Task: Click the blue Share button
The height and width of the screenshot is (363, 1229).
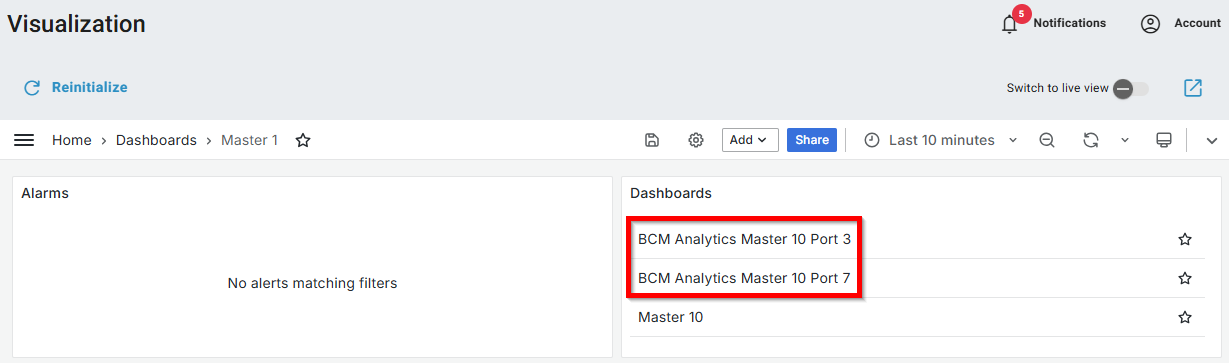Action: tap(812, 140)
